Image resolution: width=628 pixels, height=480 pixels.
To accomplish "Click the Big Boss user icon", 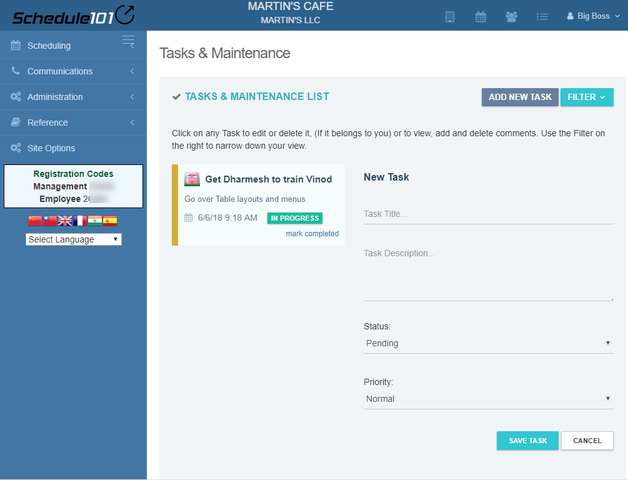I will pos(570,16).
